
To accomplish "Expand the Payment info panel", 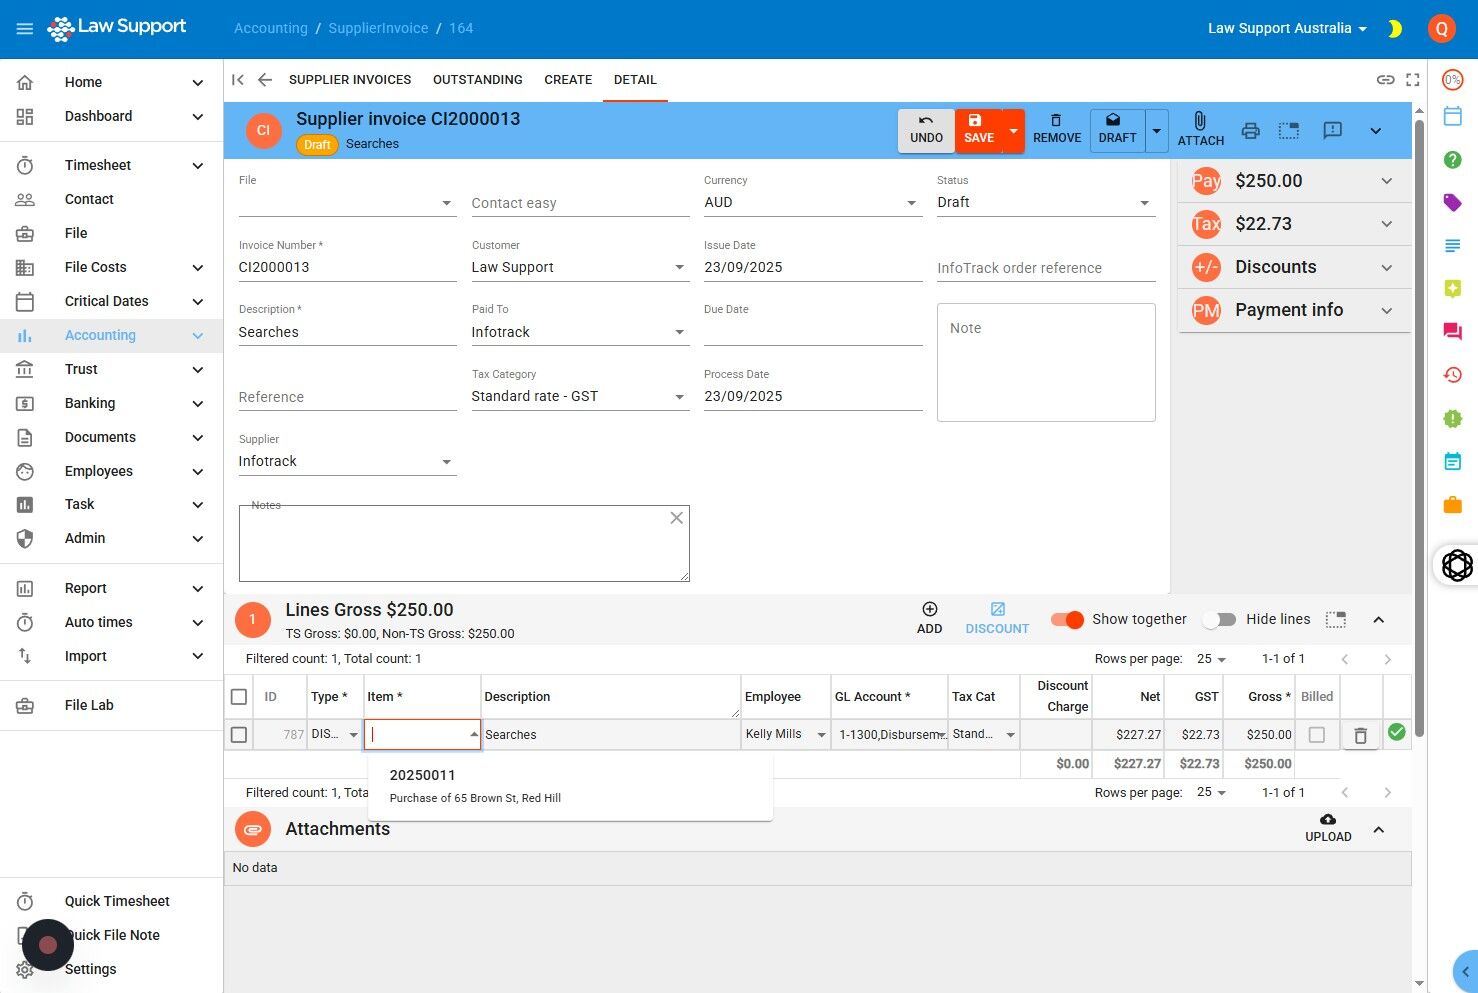I will pos(1294,310).
